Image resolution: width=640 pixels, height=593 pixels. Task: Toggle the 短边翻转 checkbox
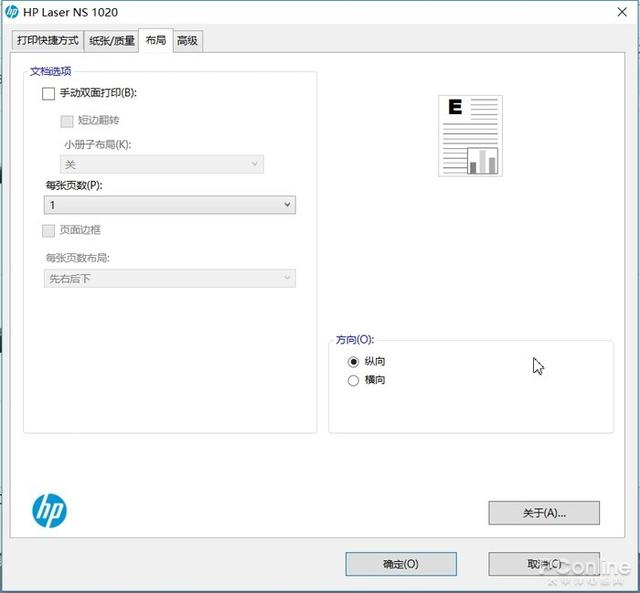tap(67, 121)
